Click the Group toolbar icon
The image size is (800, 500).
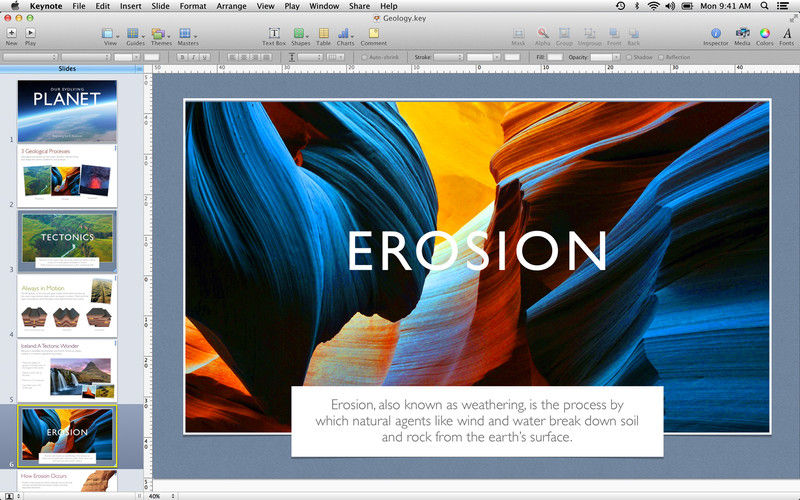[564, 34]
